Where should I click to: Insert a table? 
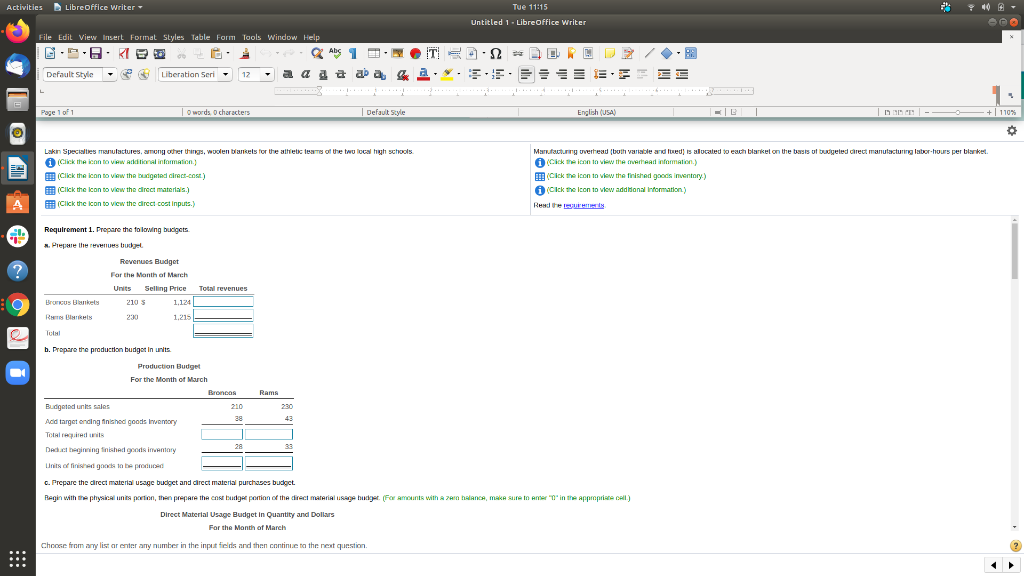pyautogui.click(x=374, y=54)
